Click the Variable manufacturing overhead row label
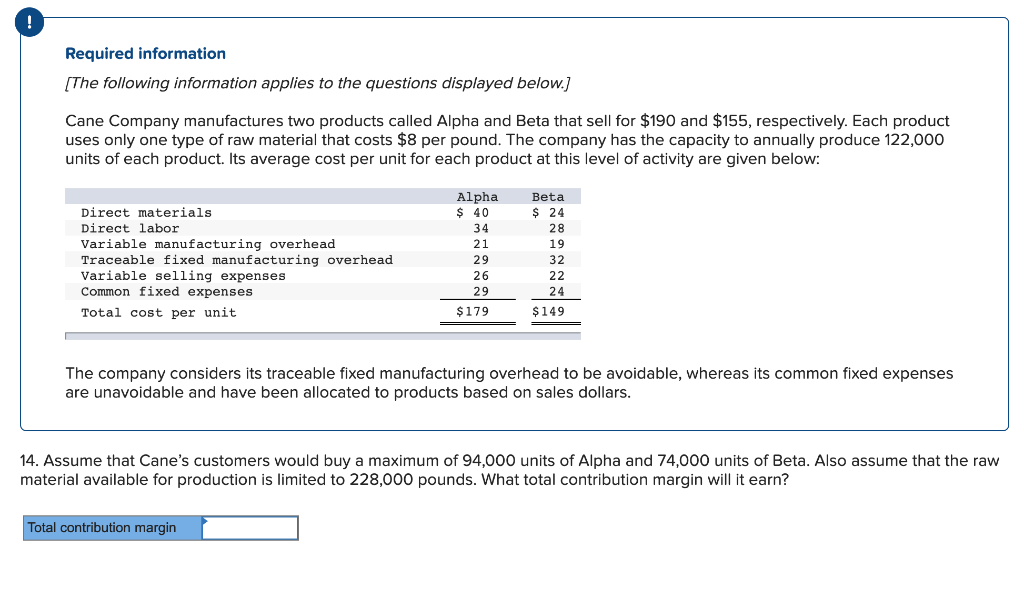The width and height of the screenshot is (1024, 609). pos(208,245)
